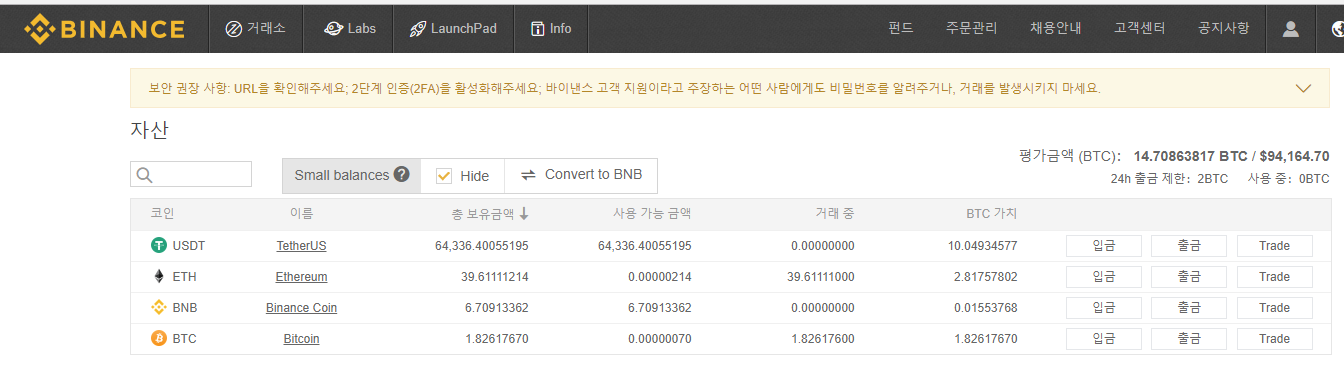Click the exchange (거래소) icon

[x=233, y=29]
